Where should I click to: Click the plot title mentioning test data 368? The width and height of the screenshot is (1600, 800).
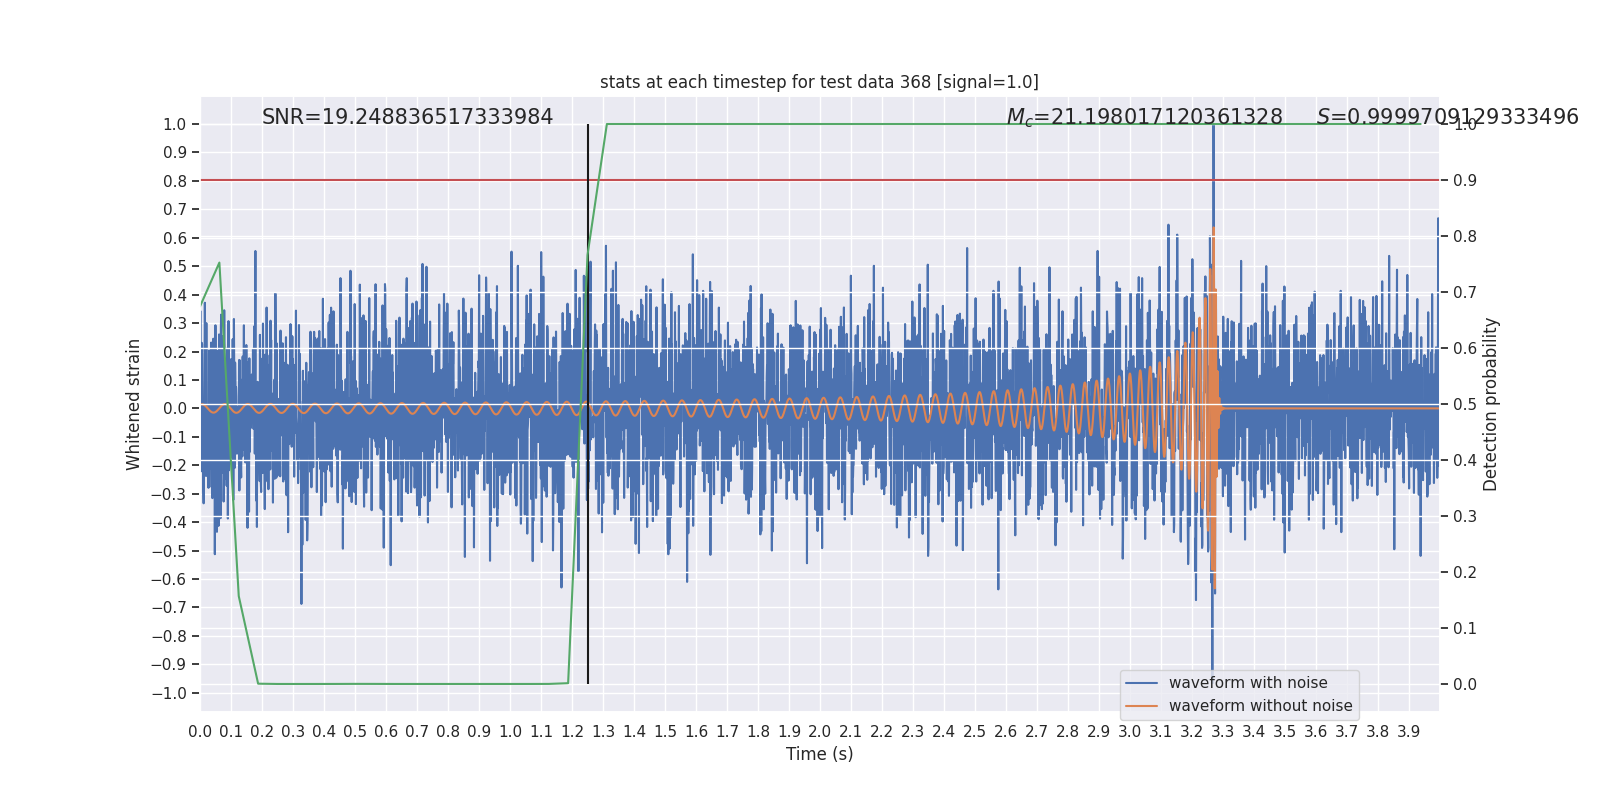pos(819,82)
